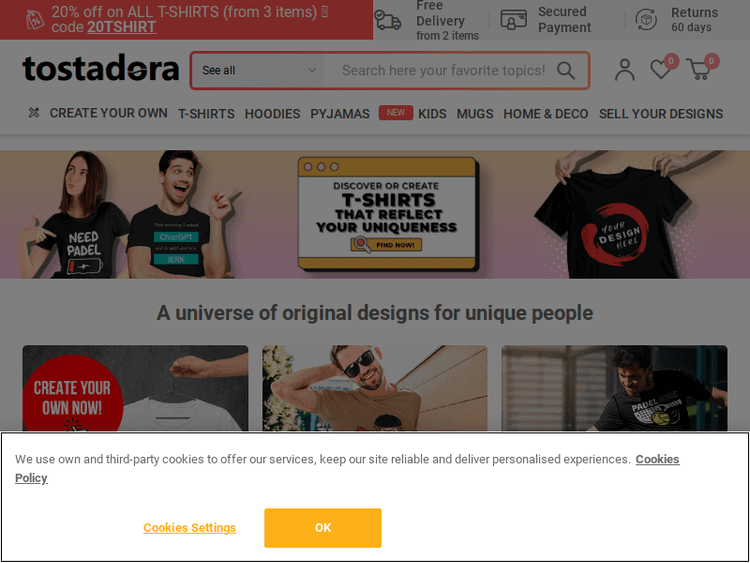Screen dimensions: 750x563
Task: Click the Secured Payment lock icon
Action: [513, 20]
